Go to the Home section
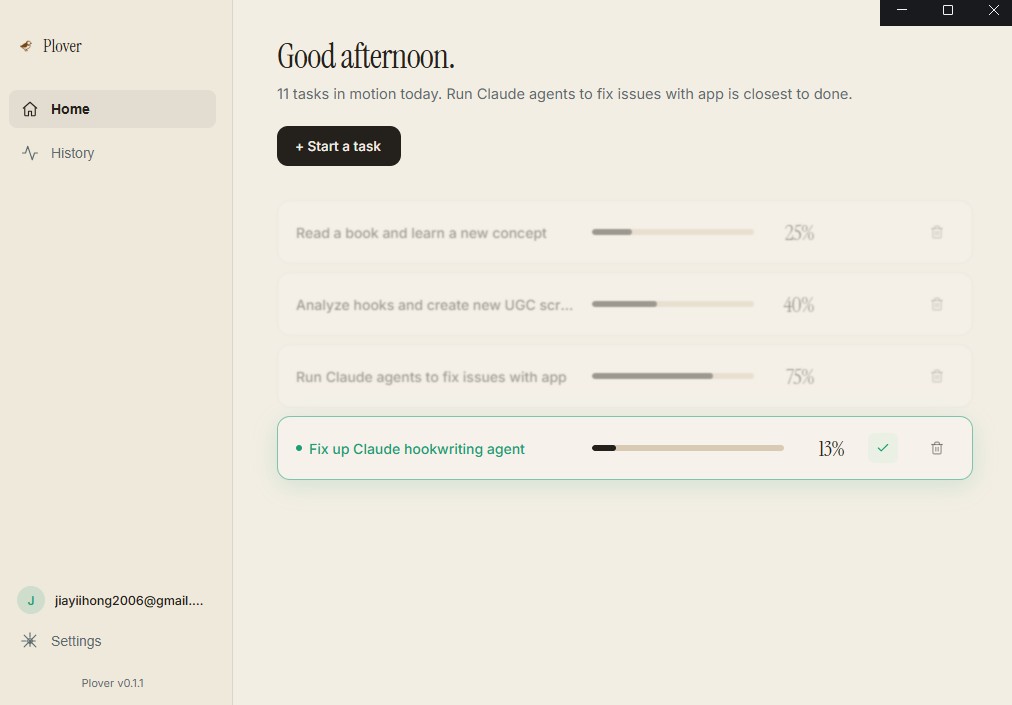The width and height of the screenshot is (1012, 705). point(112,109)
